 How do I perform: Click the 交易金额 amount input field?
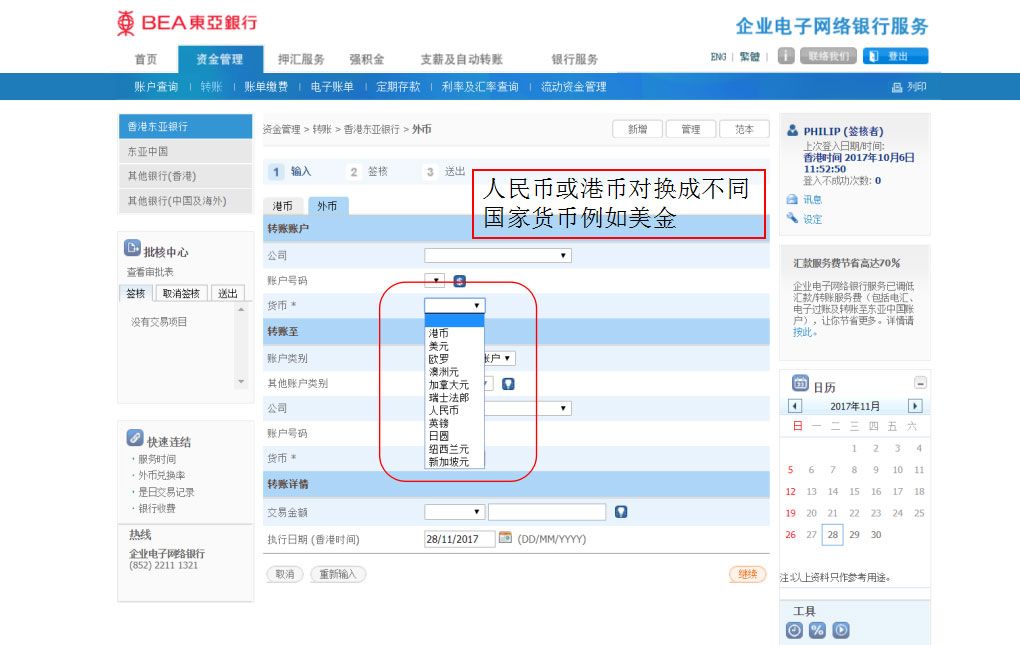[x=547, y=512]
